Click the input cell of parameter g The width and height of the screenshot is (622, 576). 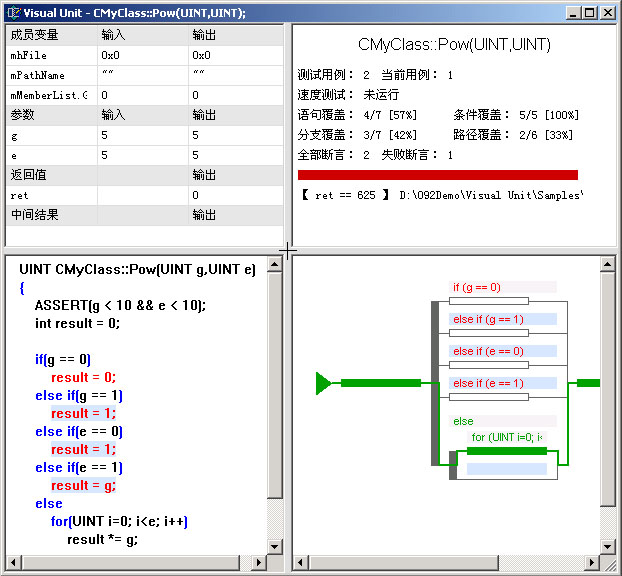click(x=143, y=135)
